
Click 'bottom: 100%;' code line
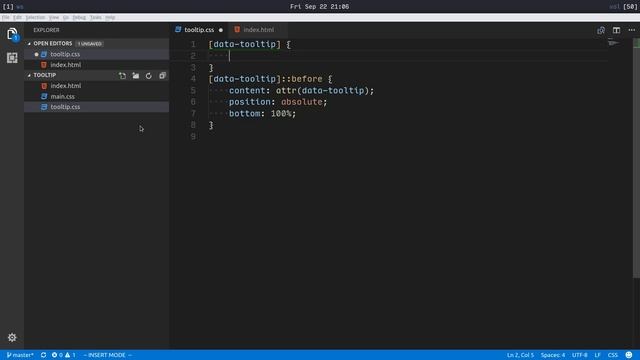click(262, 113)
